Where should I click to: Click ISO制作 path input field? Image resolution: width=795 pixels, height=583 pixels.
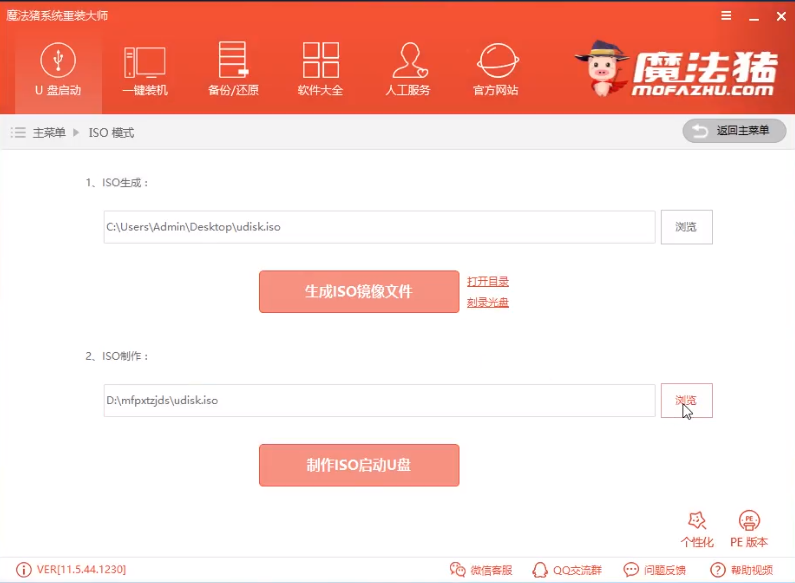(x=379, y=400)
